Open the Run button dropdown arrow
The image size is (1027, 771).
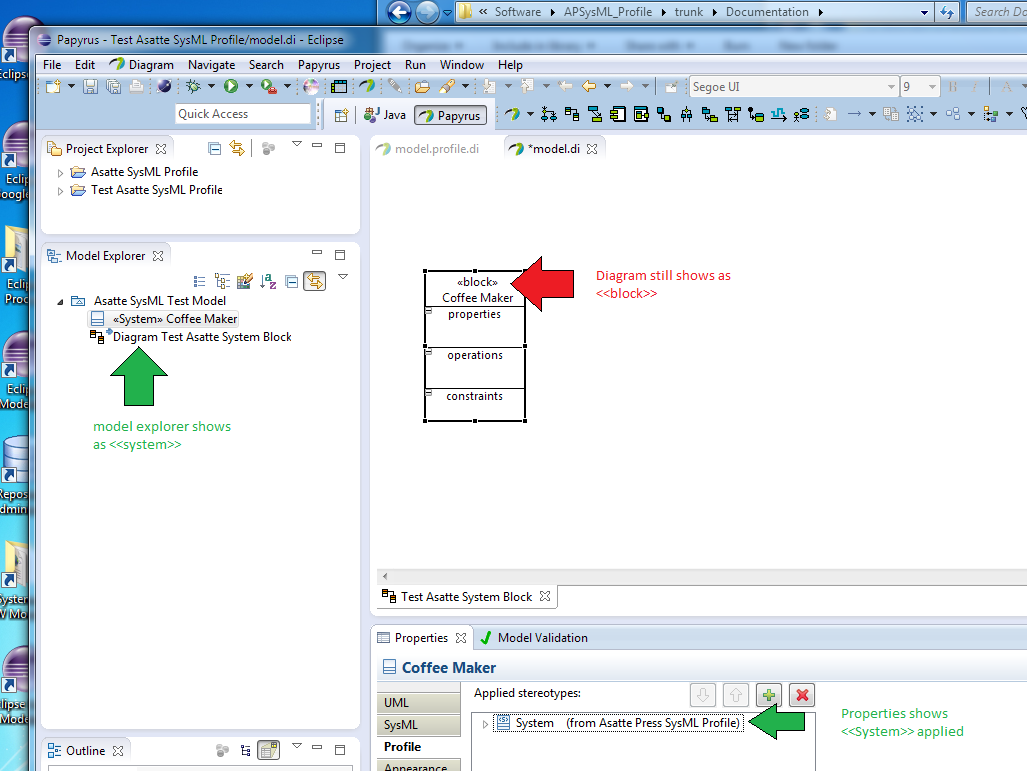[249, 86]
